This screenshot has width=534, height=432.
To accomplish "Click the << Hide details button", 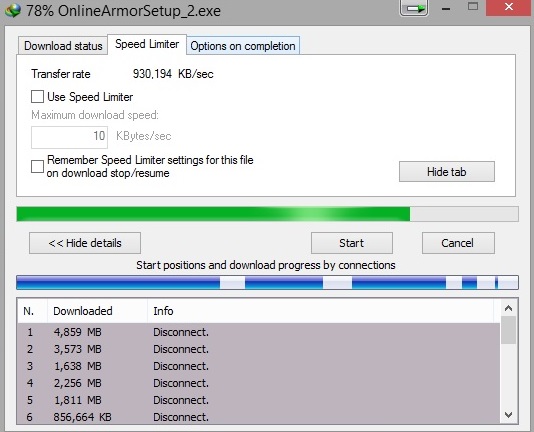I will click(x=85, y=243).
